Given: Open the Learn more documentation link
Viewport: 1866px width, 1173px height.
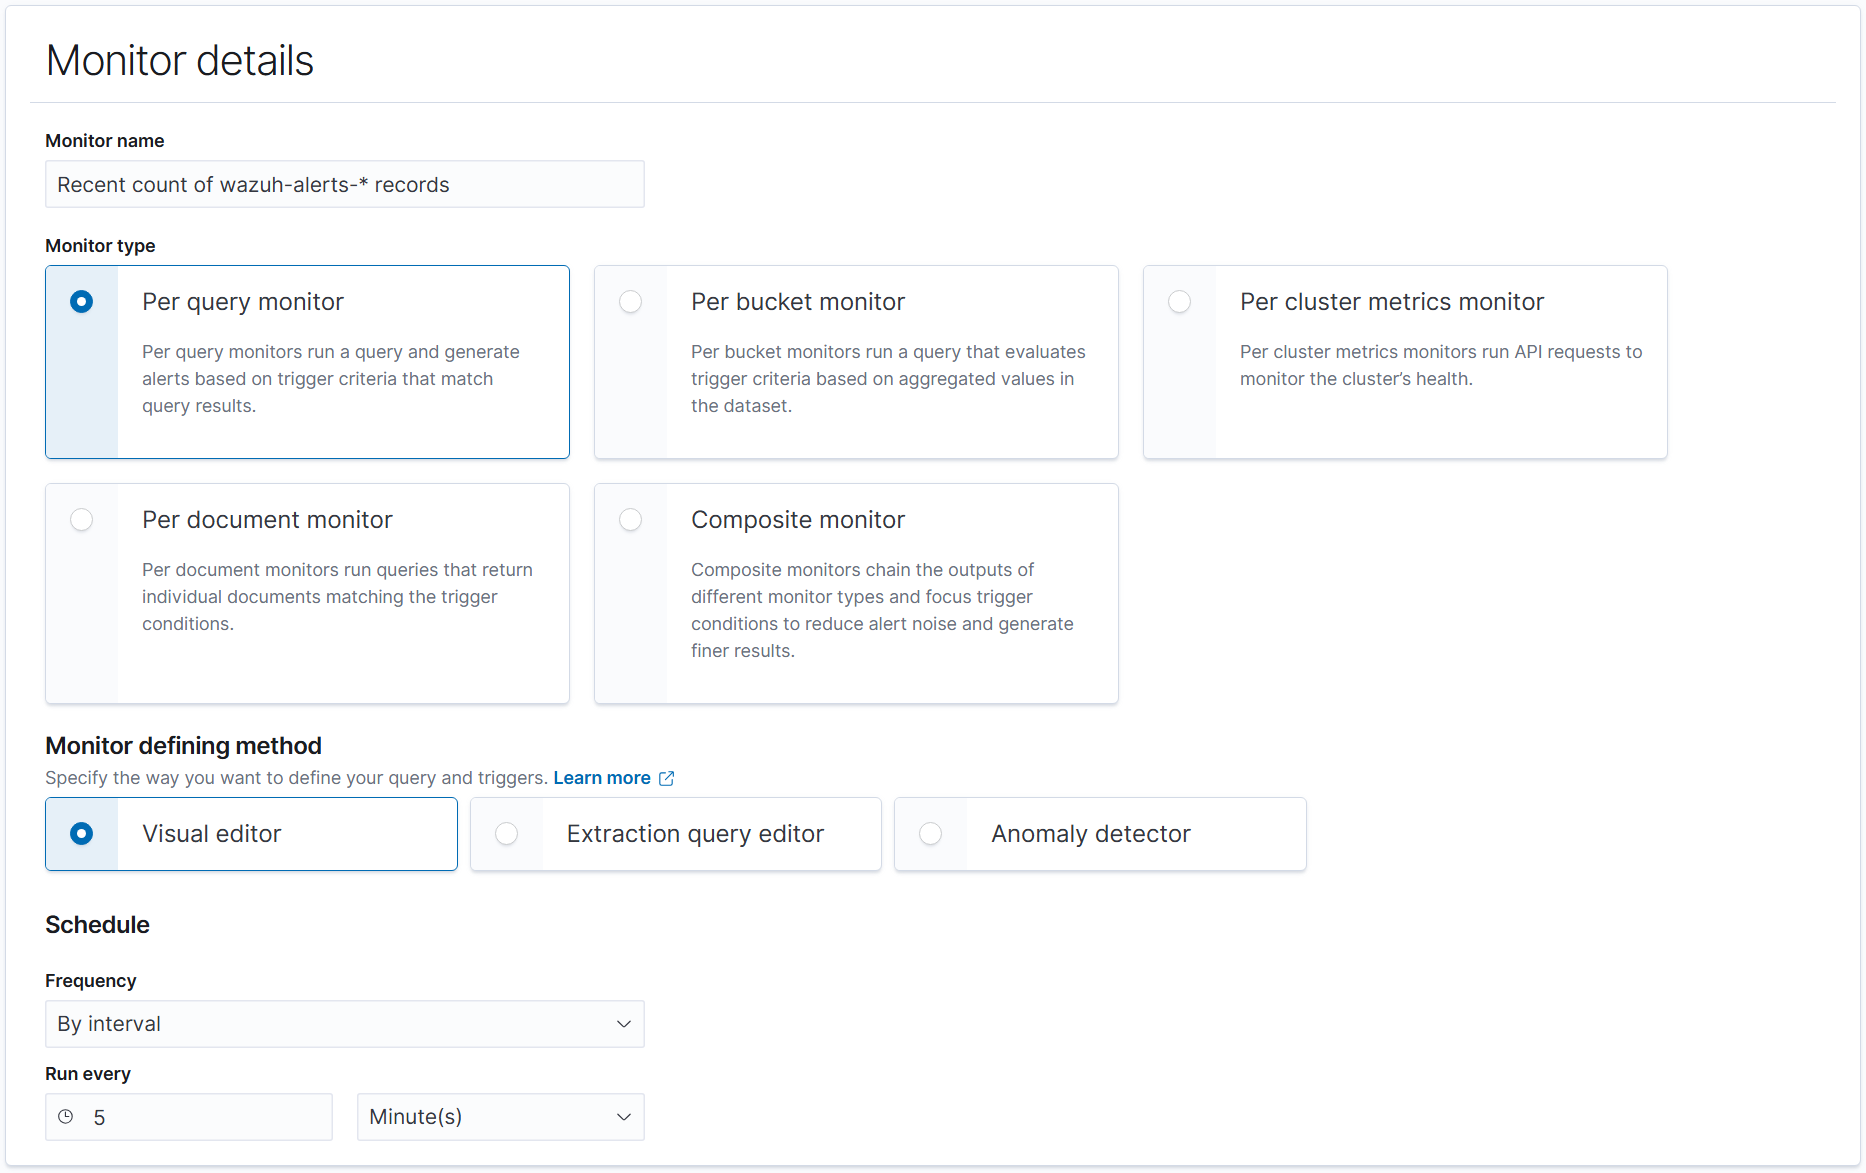Looking at the screenshot, I should click(601, 778).
